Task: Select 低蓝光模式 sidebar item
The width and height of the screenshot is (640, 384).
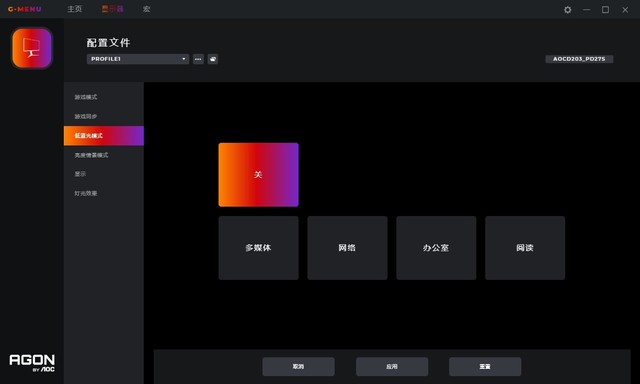Action: point(104,135)
